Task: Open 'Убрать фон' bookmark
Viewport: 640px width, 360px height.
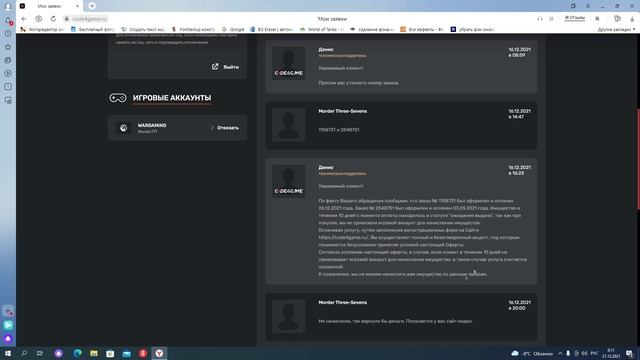Action: [473, 29]
